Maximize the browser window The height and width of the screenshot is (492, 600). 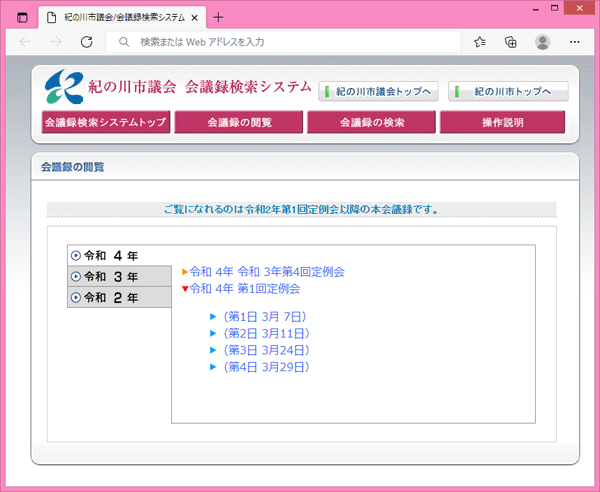pos(554,8)
